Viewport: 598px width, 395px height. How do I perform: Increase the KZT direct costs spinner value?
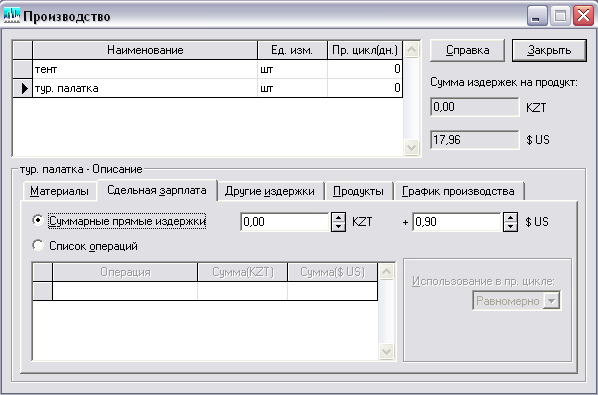click(x=338, y=217)
